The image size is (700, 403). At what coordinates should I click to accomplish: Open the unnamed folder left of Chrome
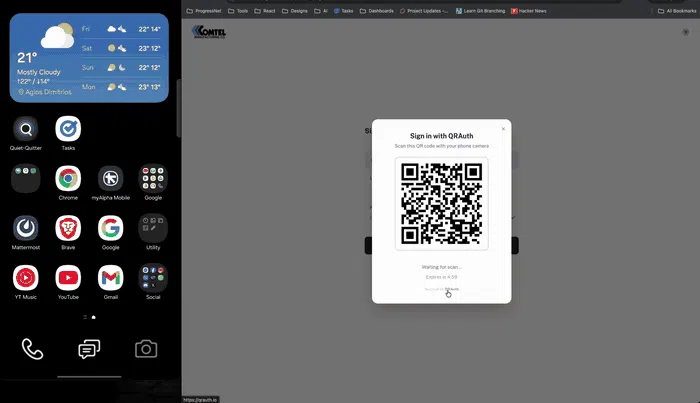(26, 179)
